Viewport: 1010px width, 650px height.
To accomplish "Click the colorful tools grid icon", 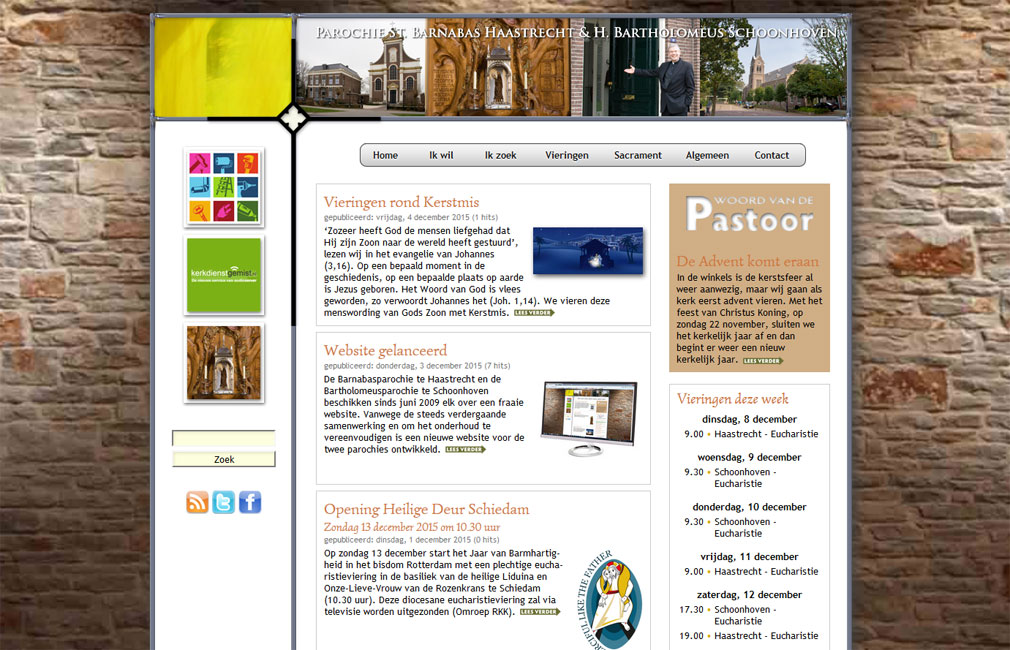I will click(224, 187).
